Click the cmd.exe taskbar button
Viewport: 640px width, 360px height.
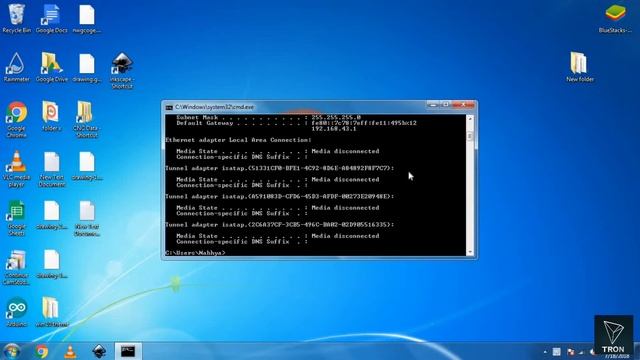(128, 351)
